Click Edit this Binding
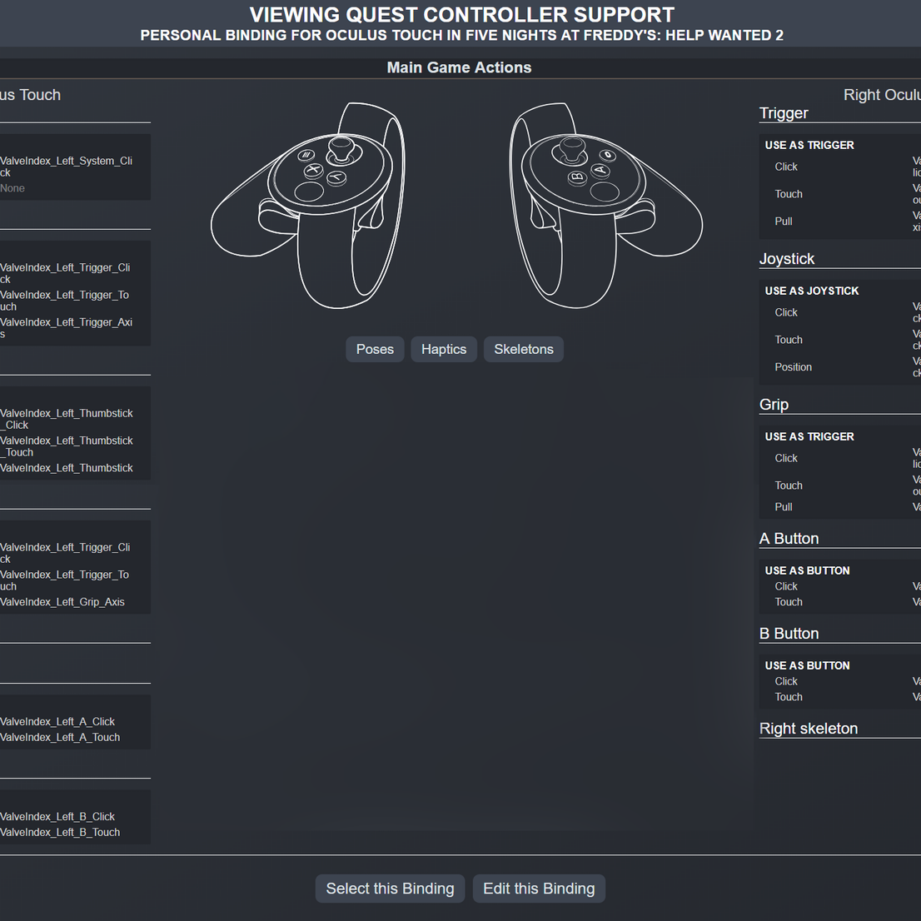The width and height of the screenshot is (921, 921). 539,889
